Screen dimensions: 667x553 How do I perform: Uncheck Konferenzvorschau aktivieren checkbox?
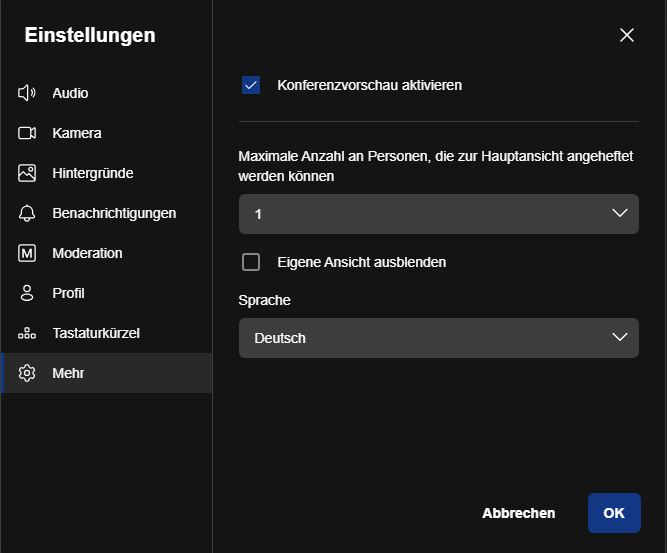(x=251, y=85)
